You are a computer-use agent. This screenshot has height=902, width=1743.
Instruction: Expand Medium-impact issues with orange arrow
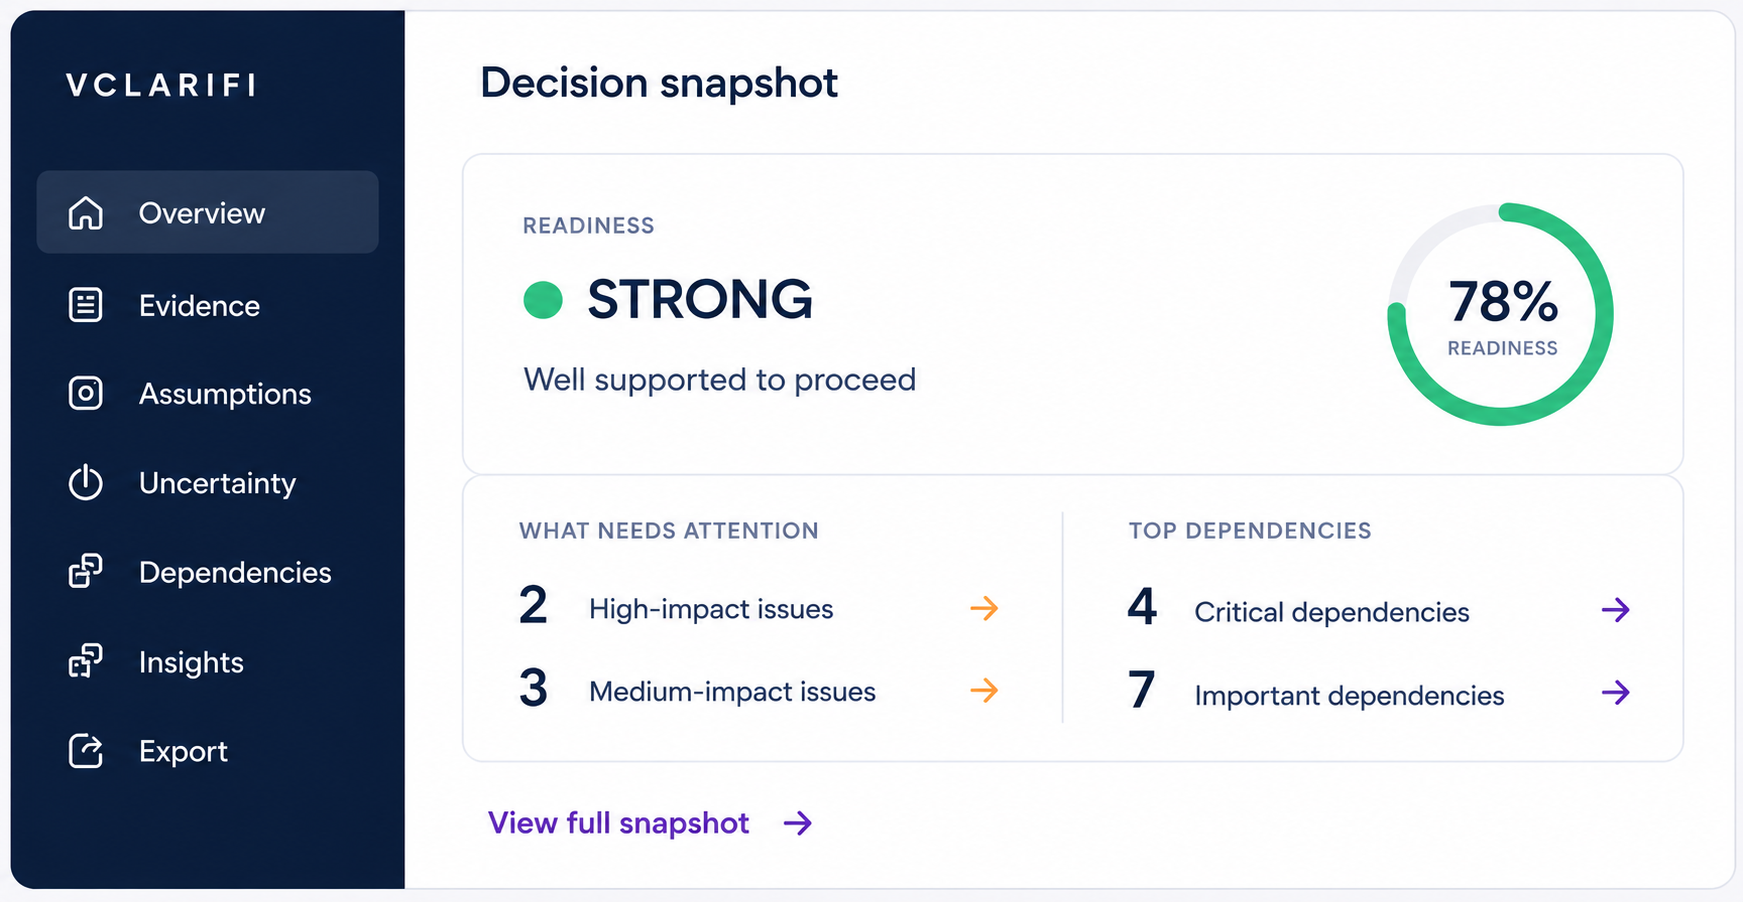pos(985,690)
